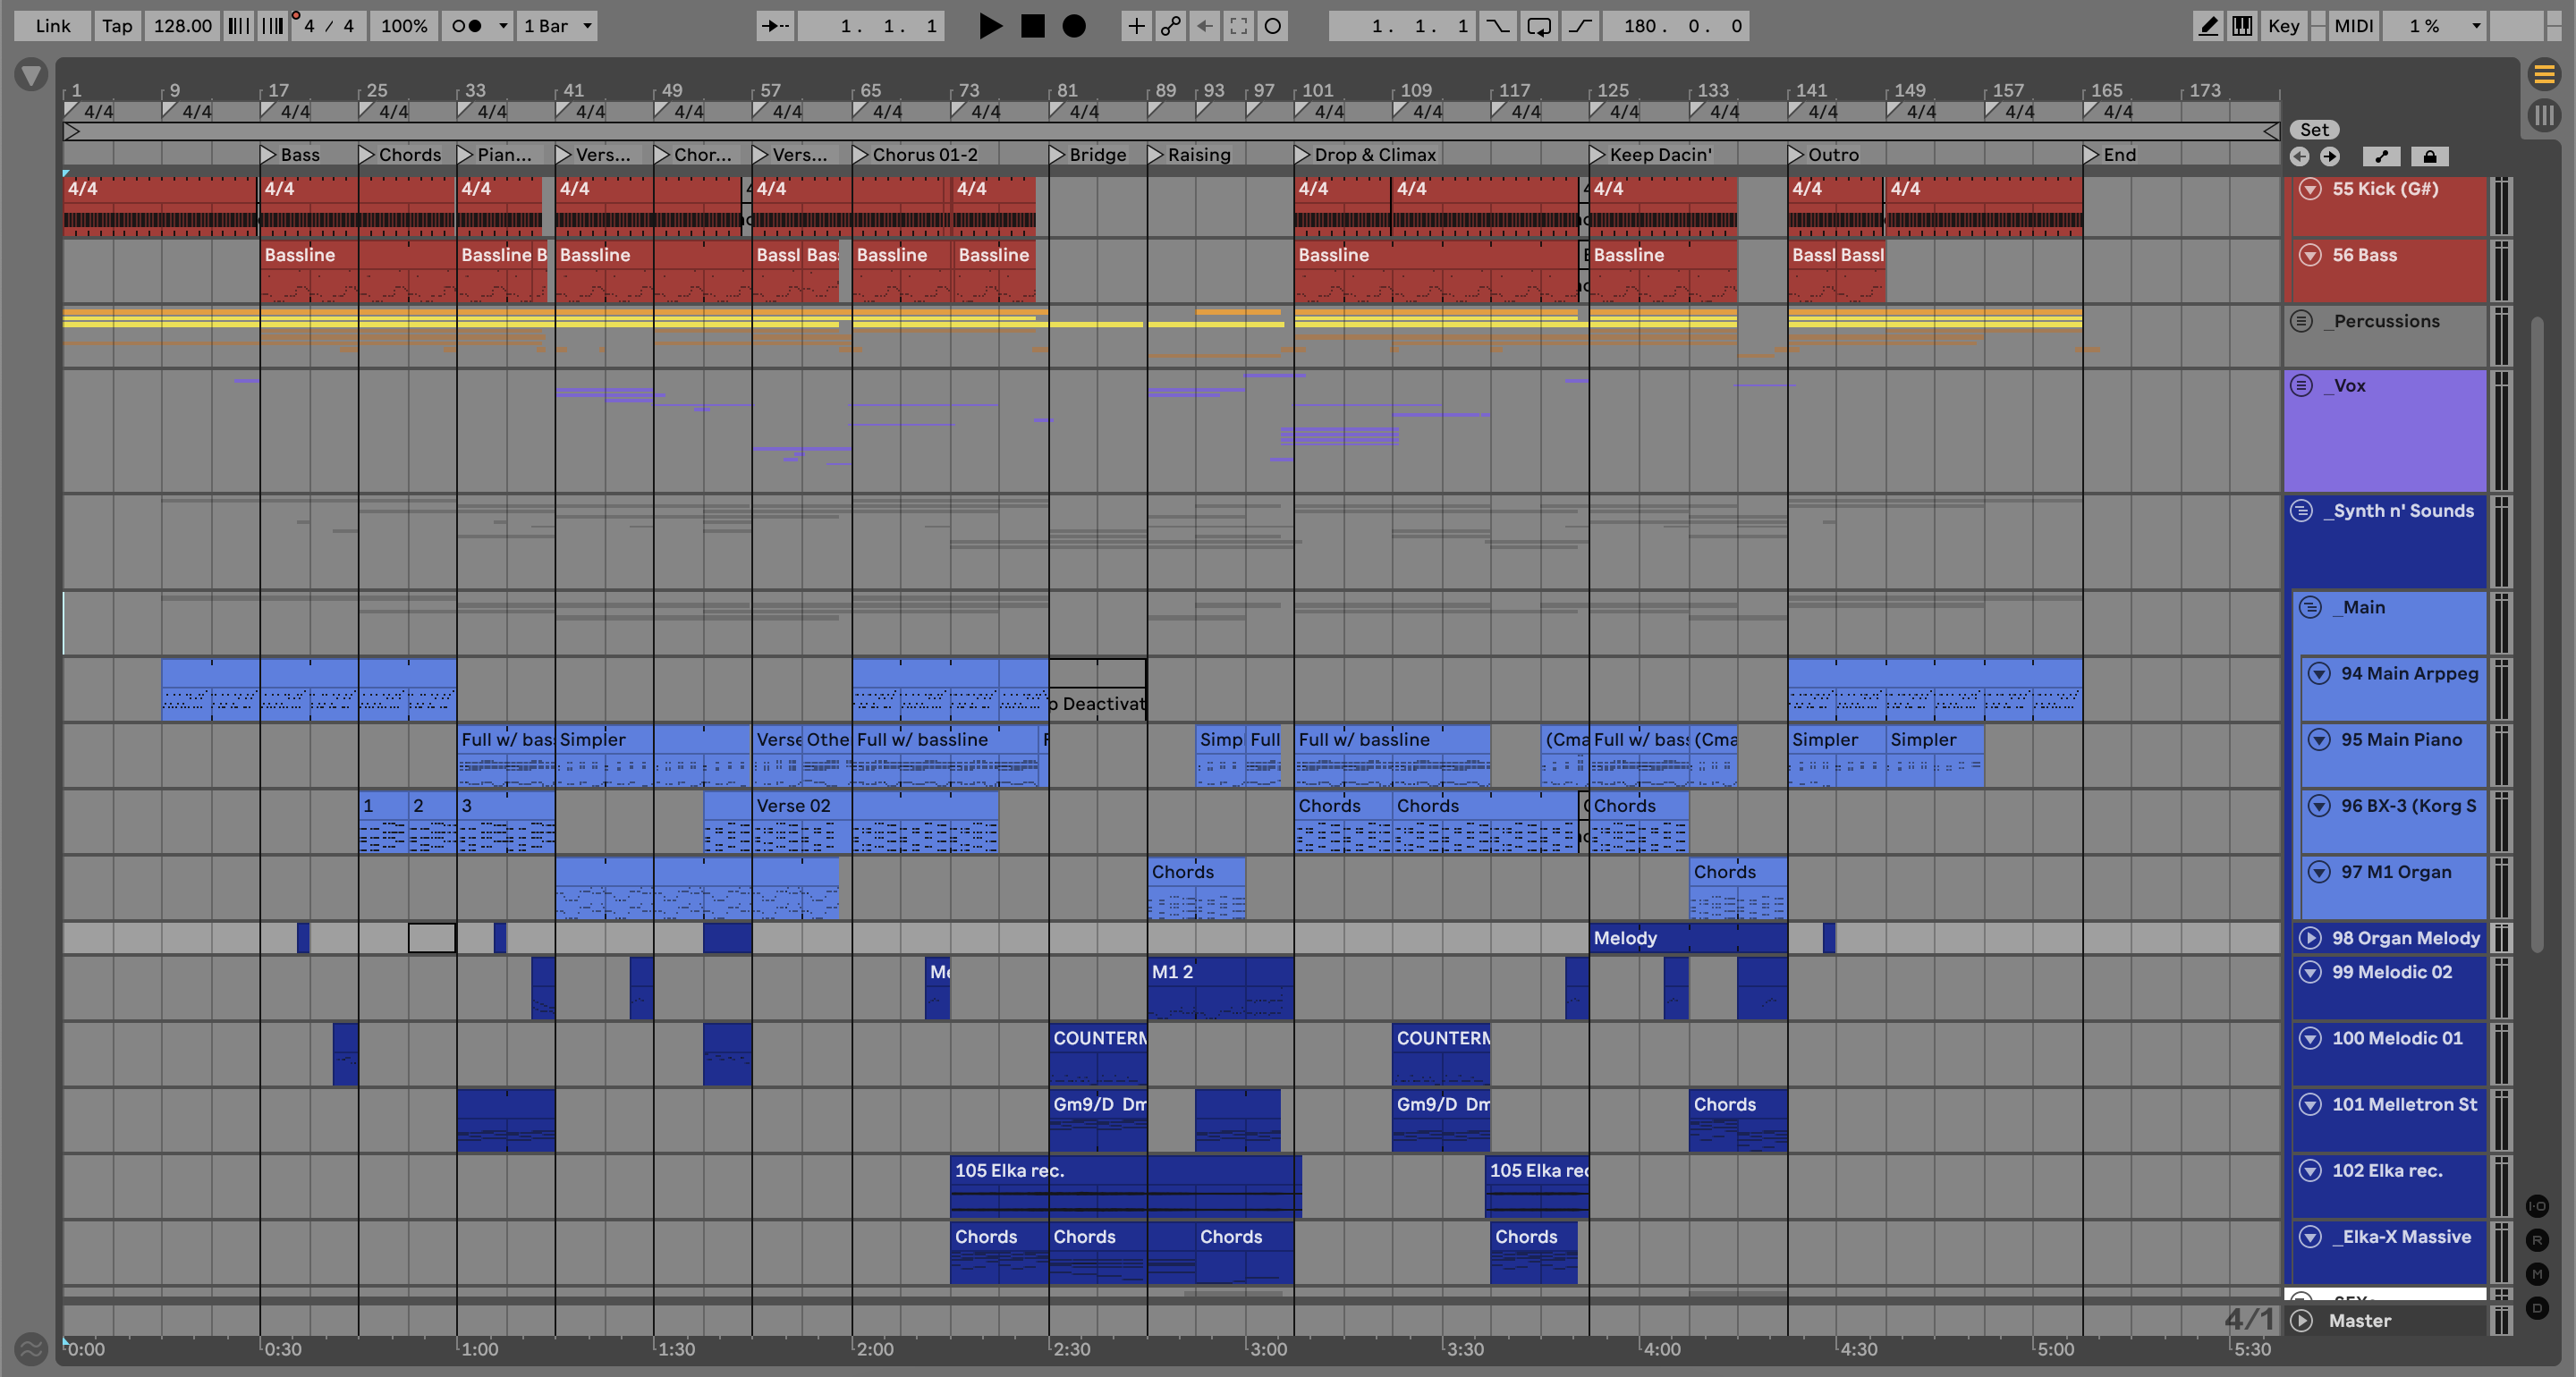Jump to the Drop & Climax locator
Viewport: 2576px width, 1377px height.
(1302, 155)
